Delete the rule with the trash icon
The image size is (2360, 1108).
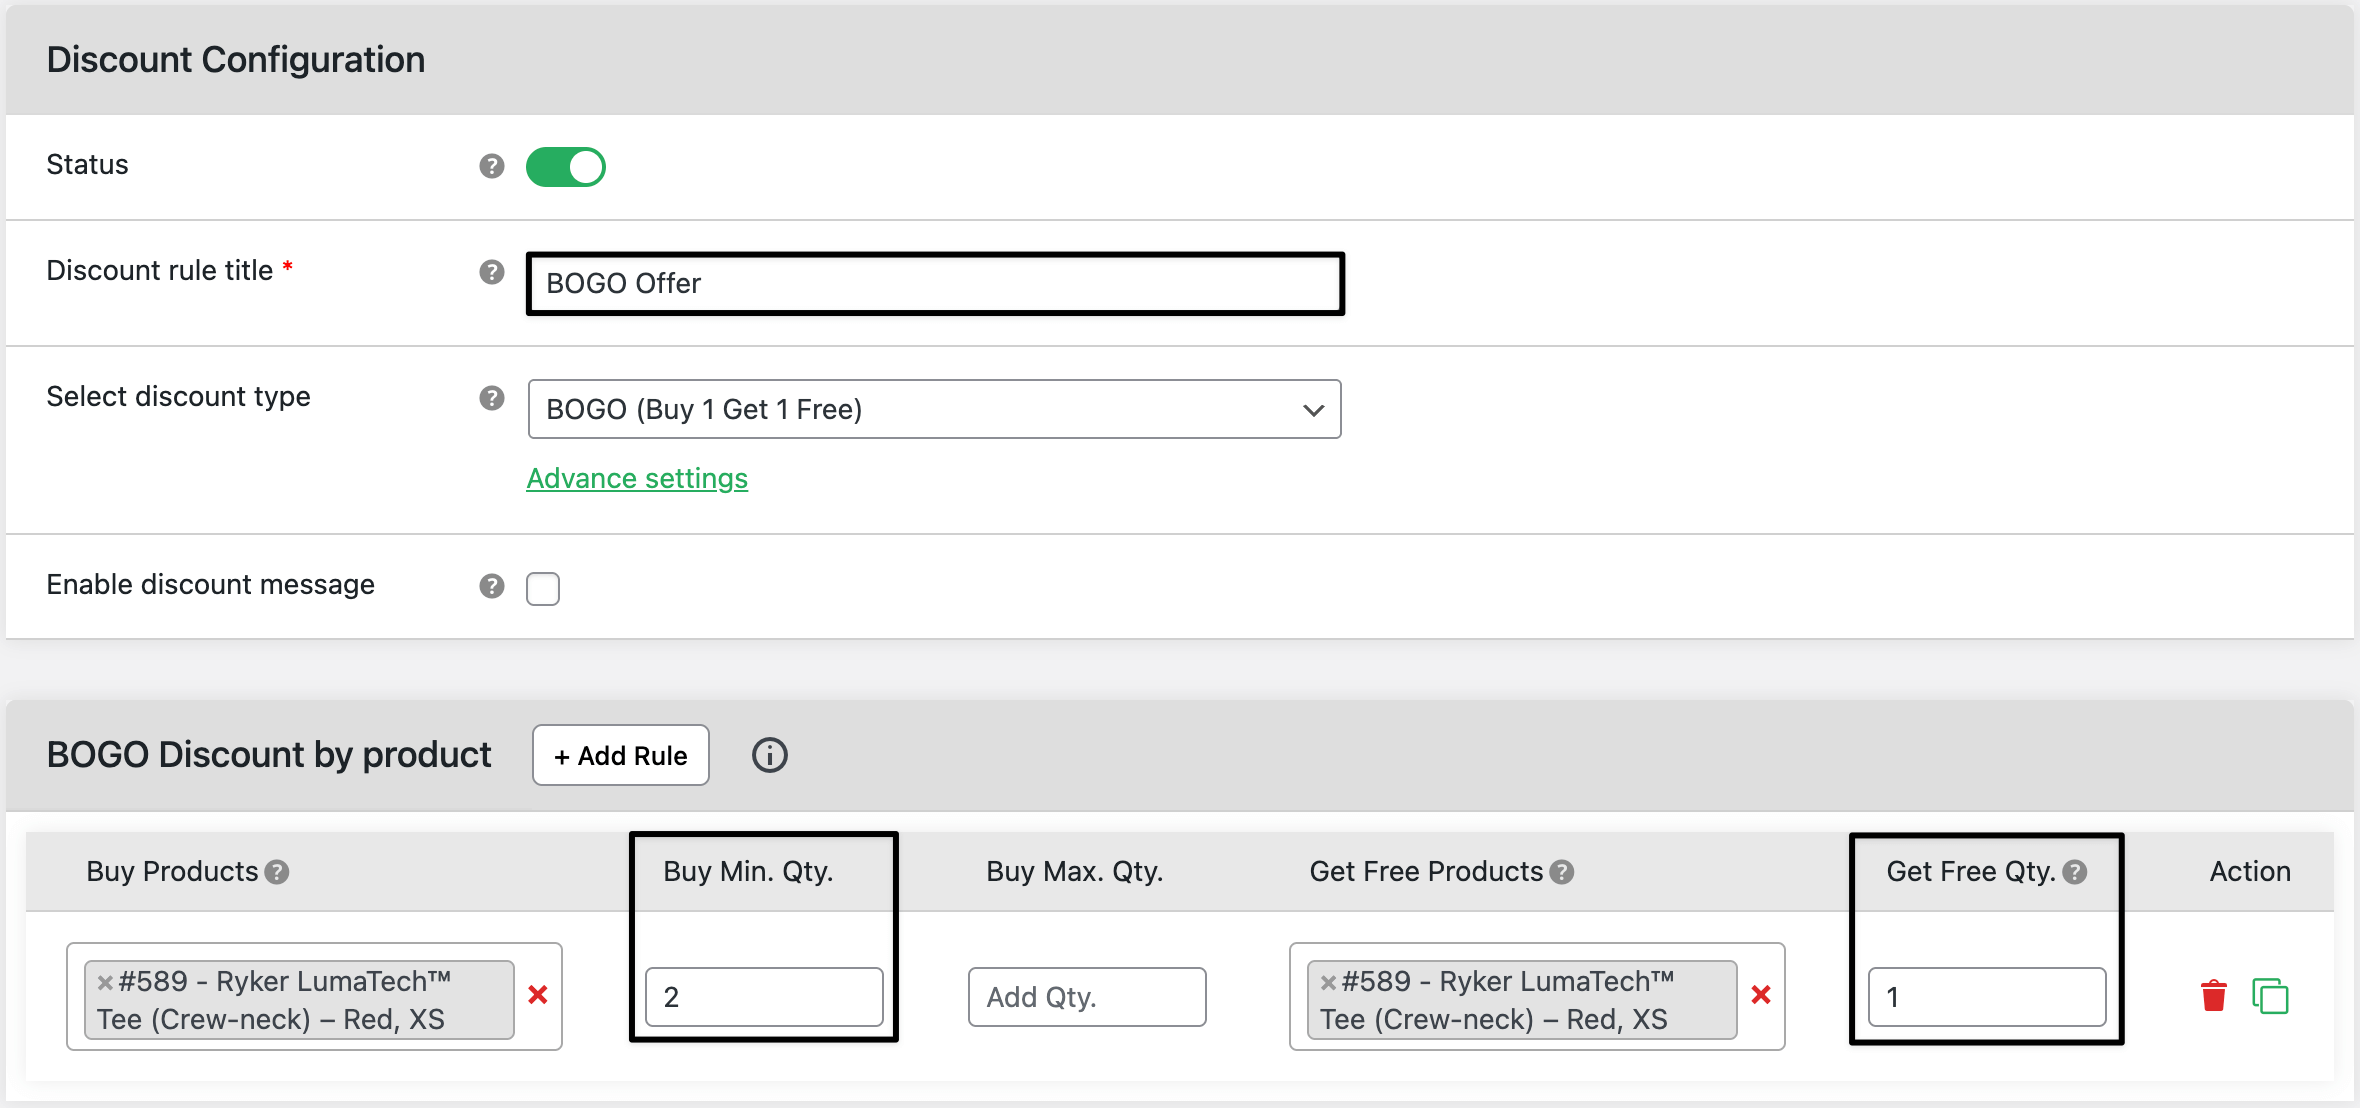(2213, 996)
